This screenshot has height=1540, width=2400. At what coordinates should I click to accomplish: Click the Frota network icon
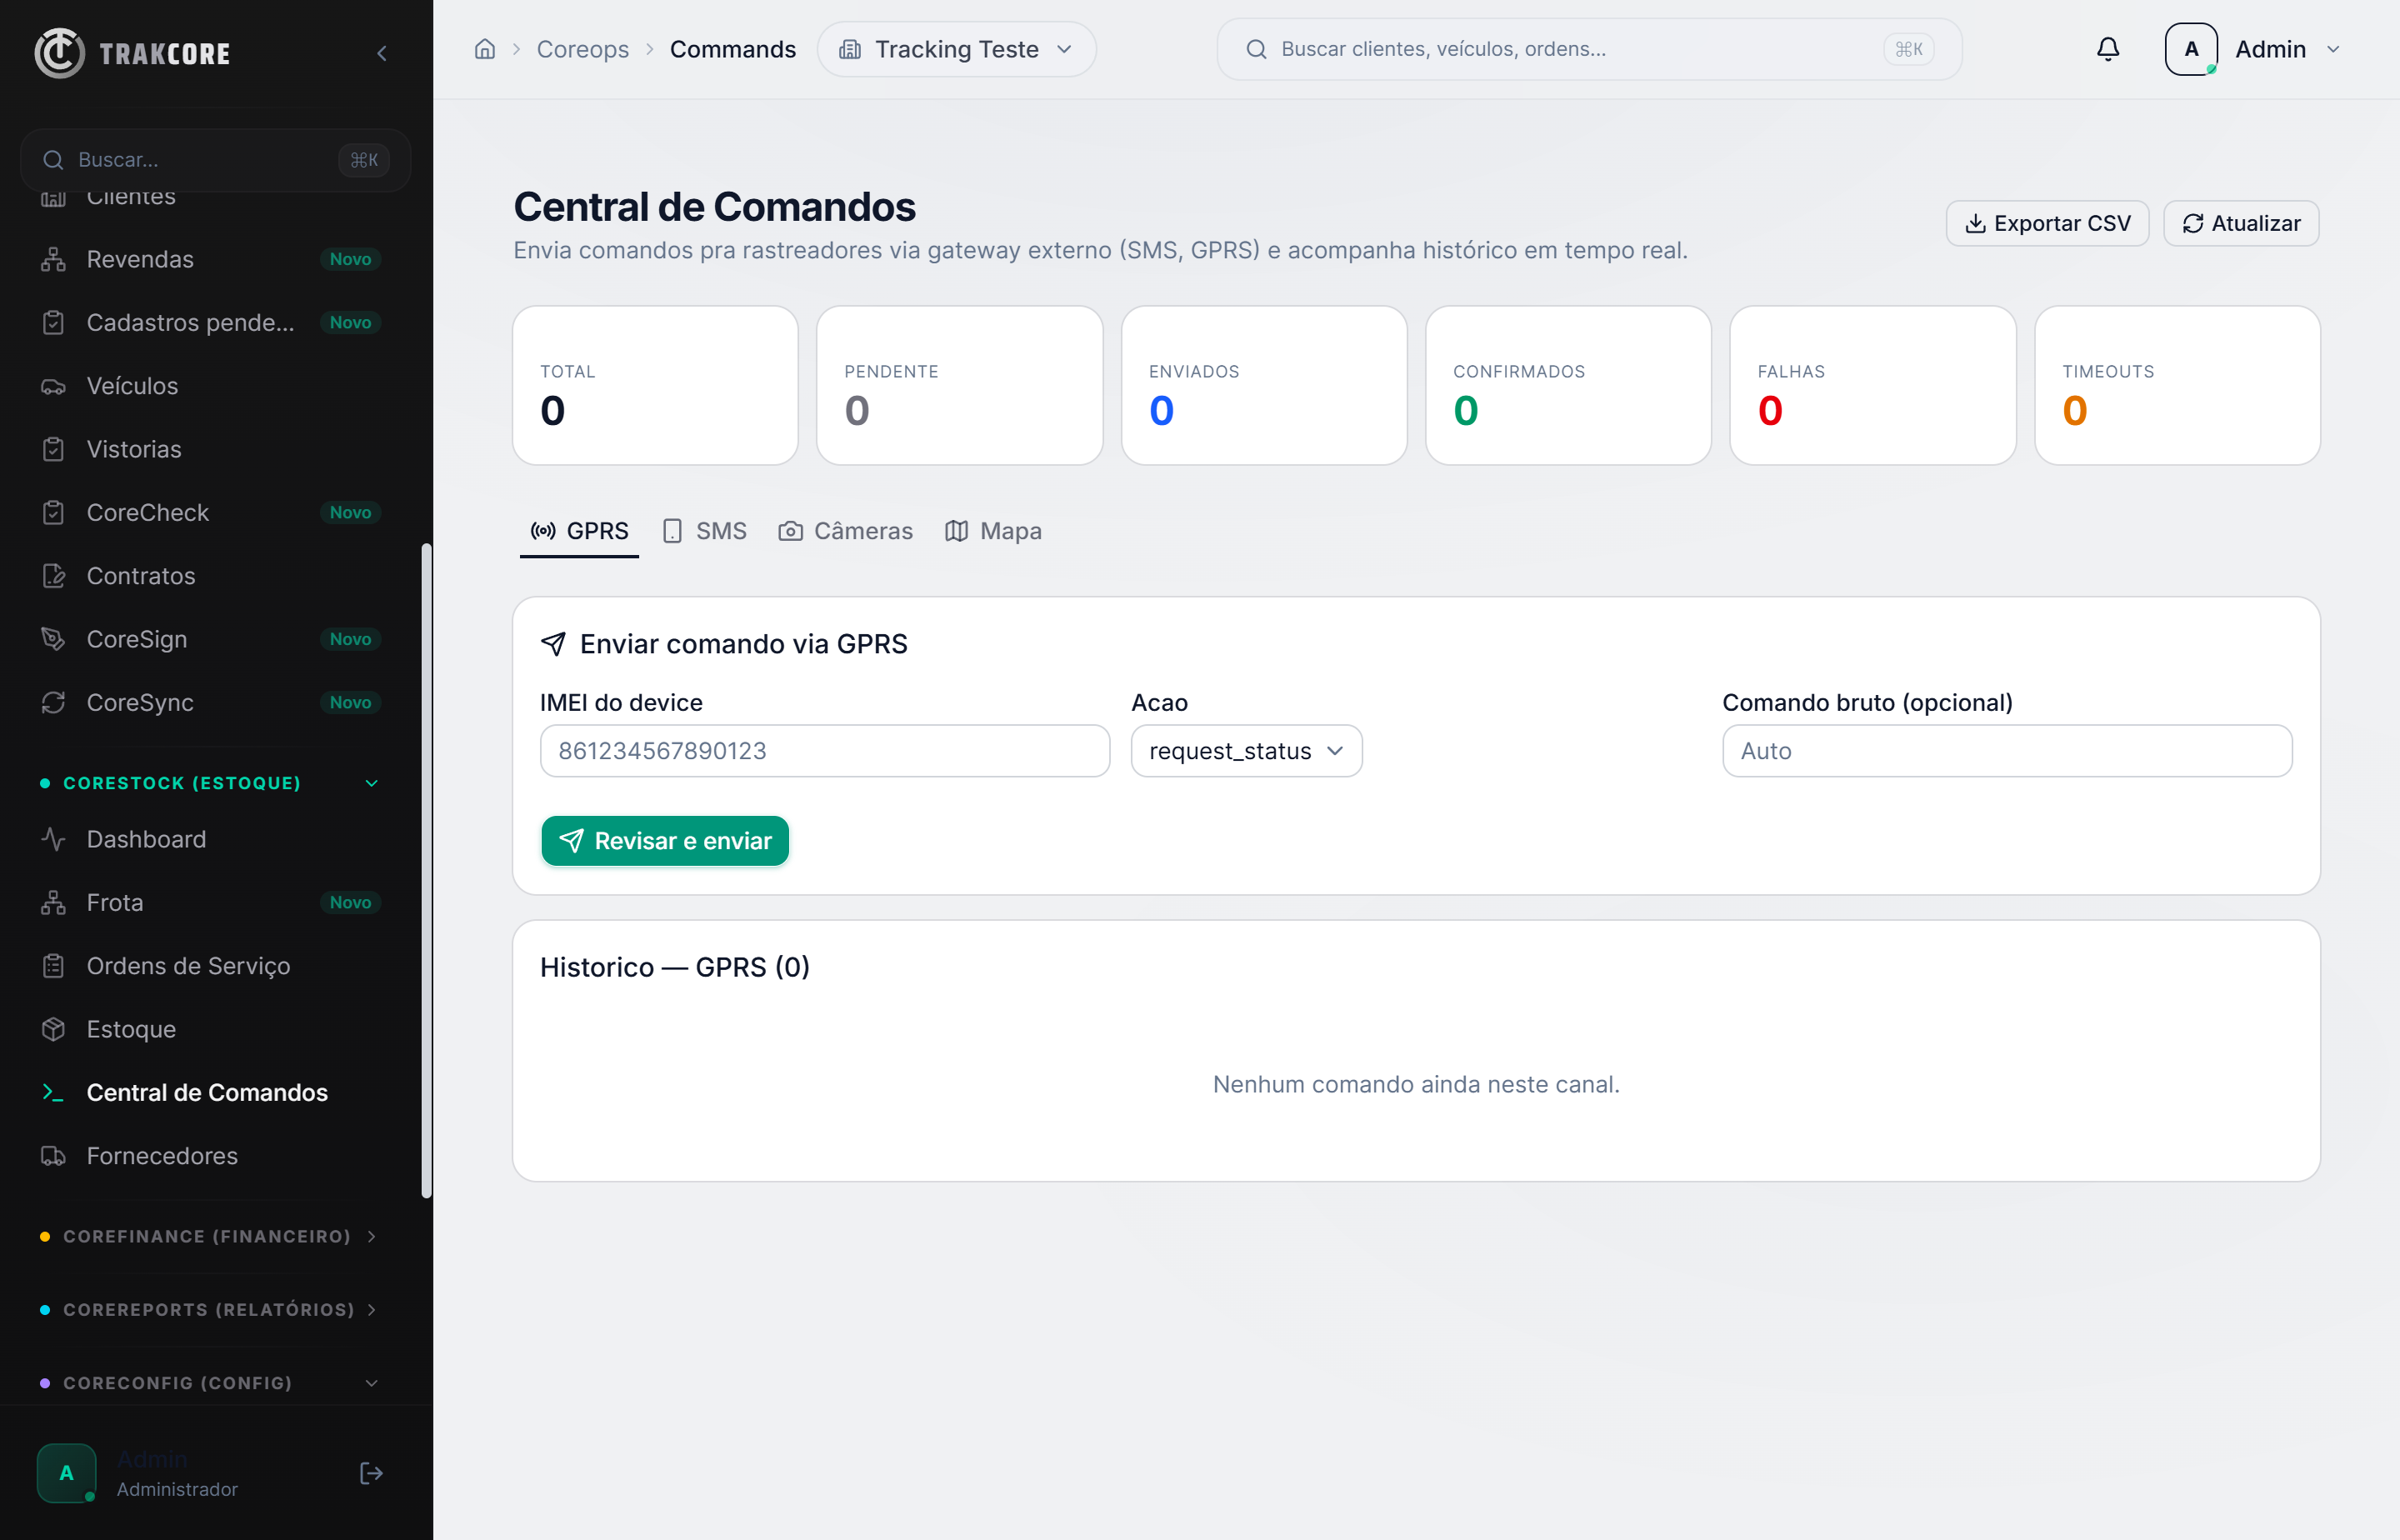tap(54, 902)
